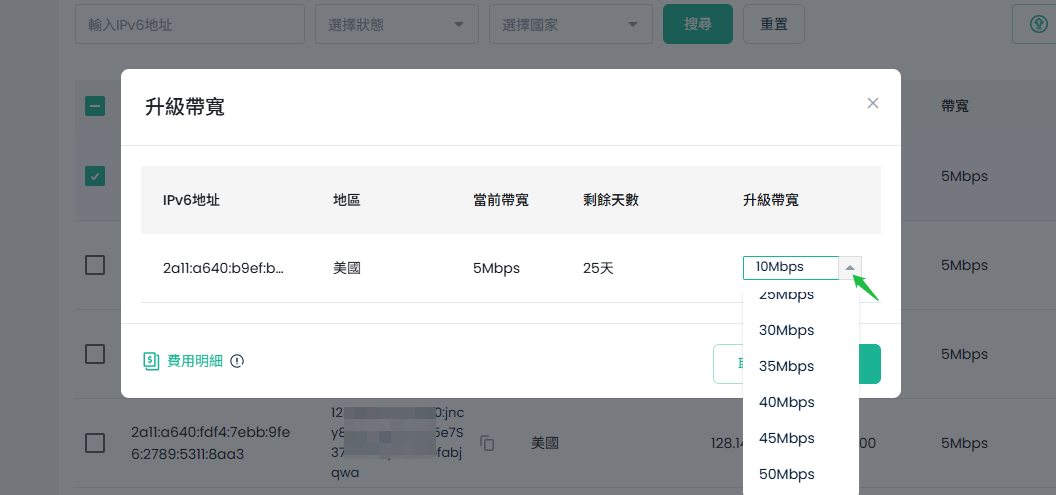Click the address 2a11:a640:fdf4:7ebb:9fe6:2789:5311:8aa3
Screen dimensions: 1056x495
211,443
